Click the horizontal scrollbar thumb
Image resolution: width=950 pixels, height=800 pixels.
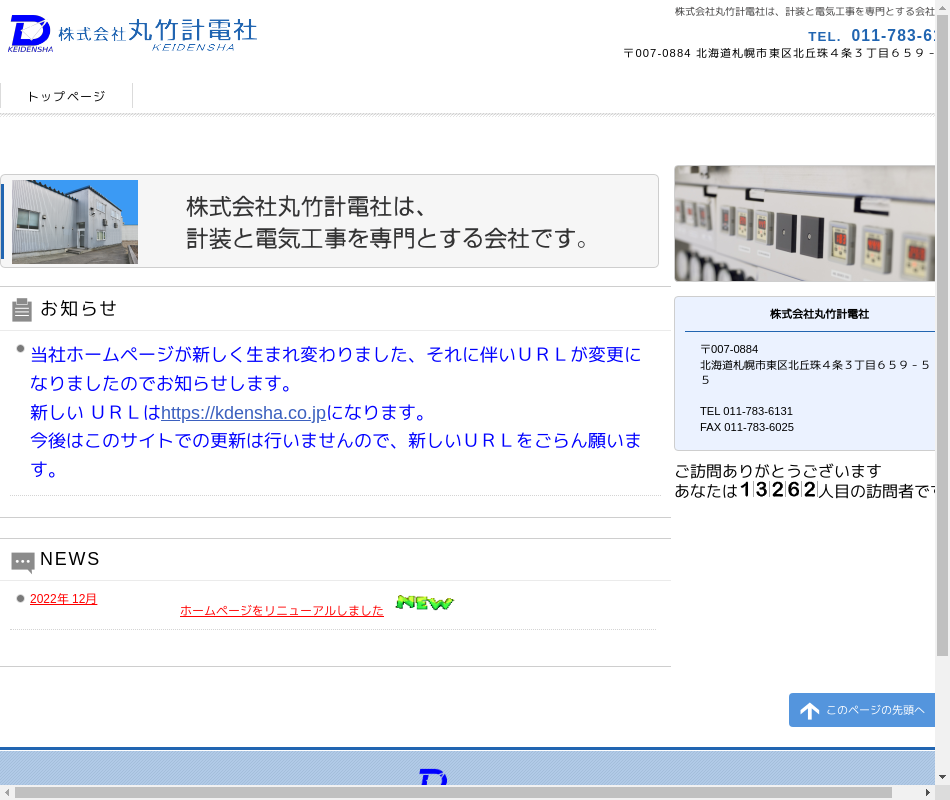point(453,793)
